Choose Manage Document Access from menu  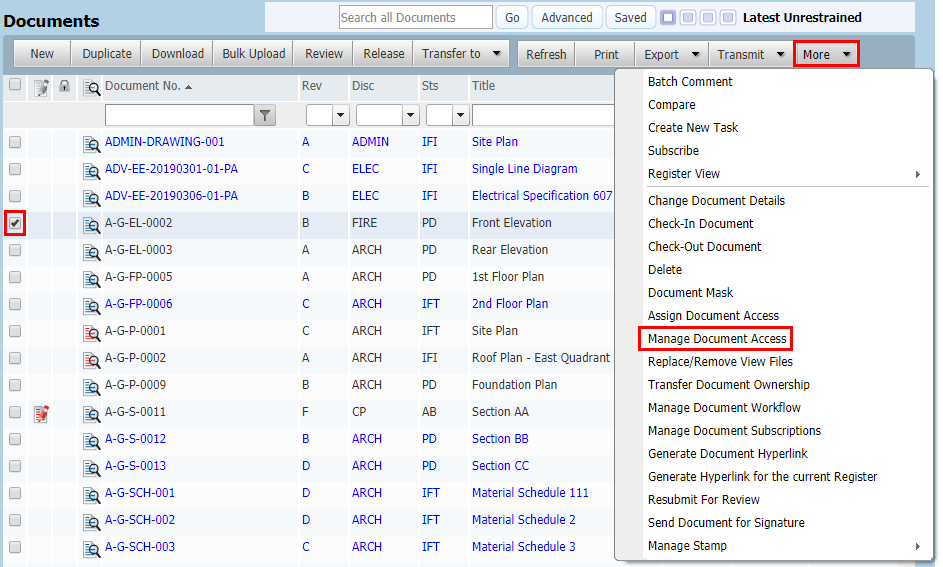tap(716, 339)
